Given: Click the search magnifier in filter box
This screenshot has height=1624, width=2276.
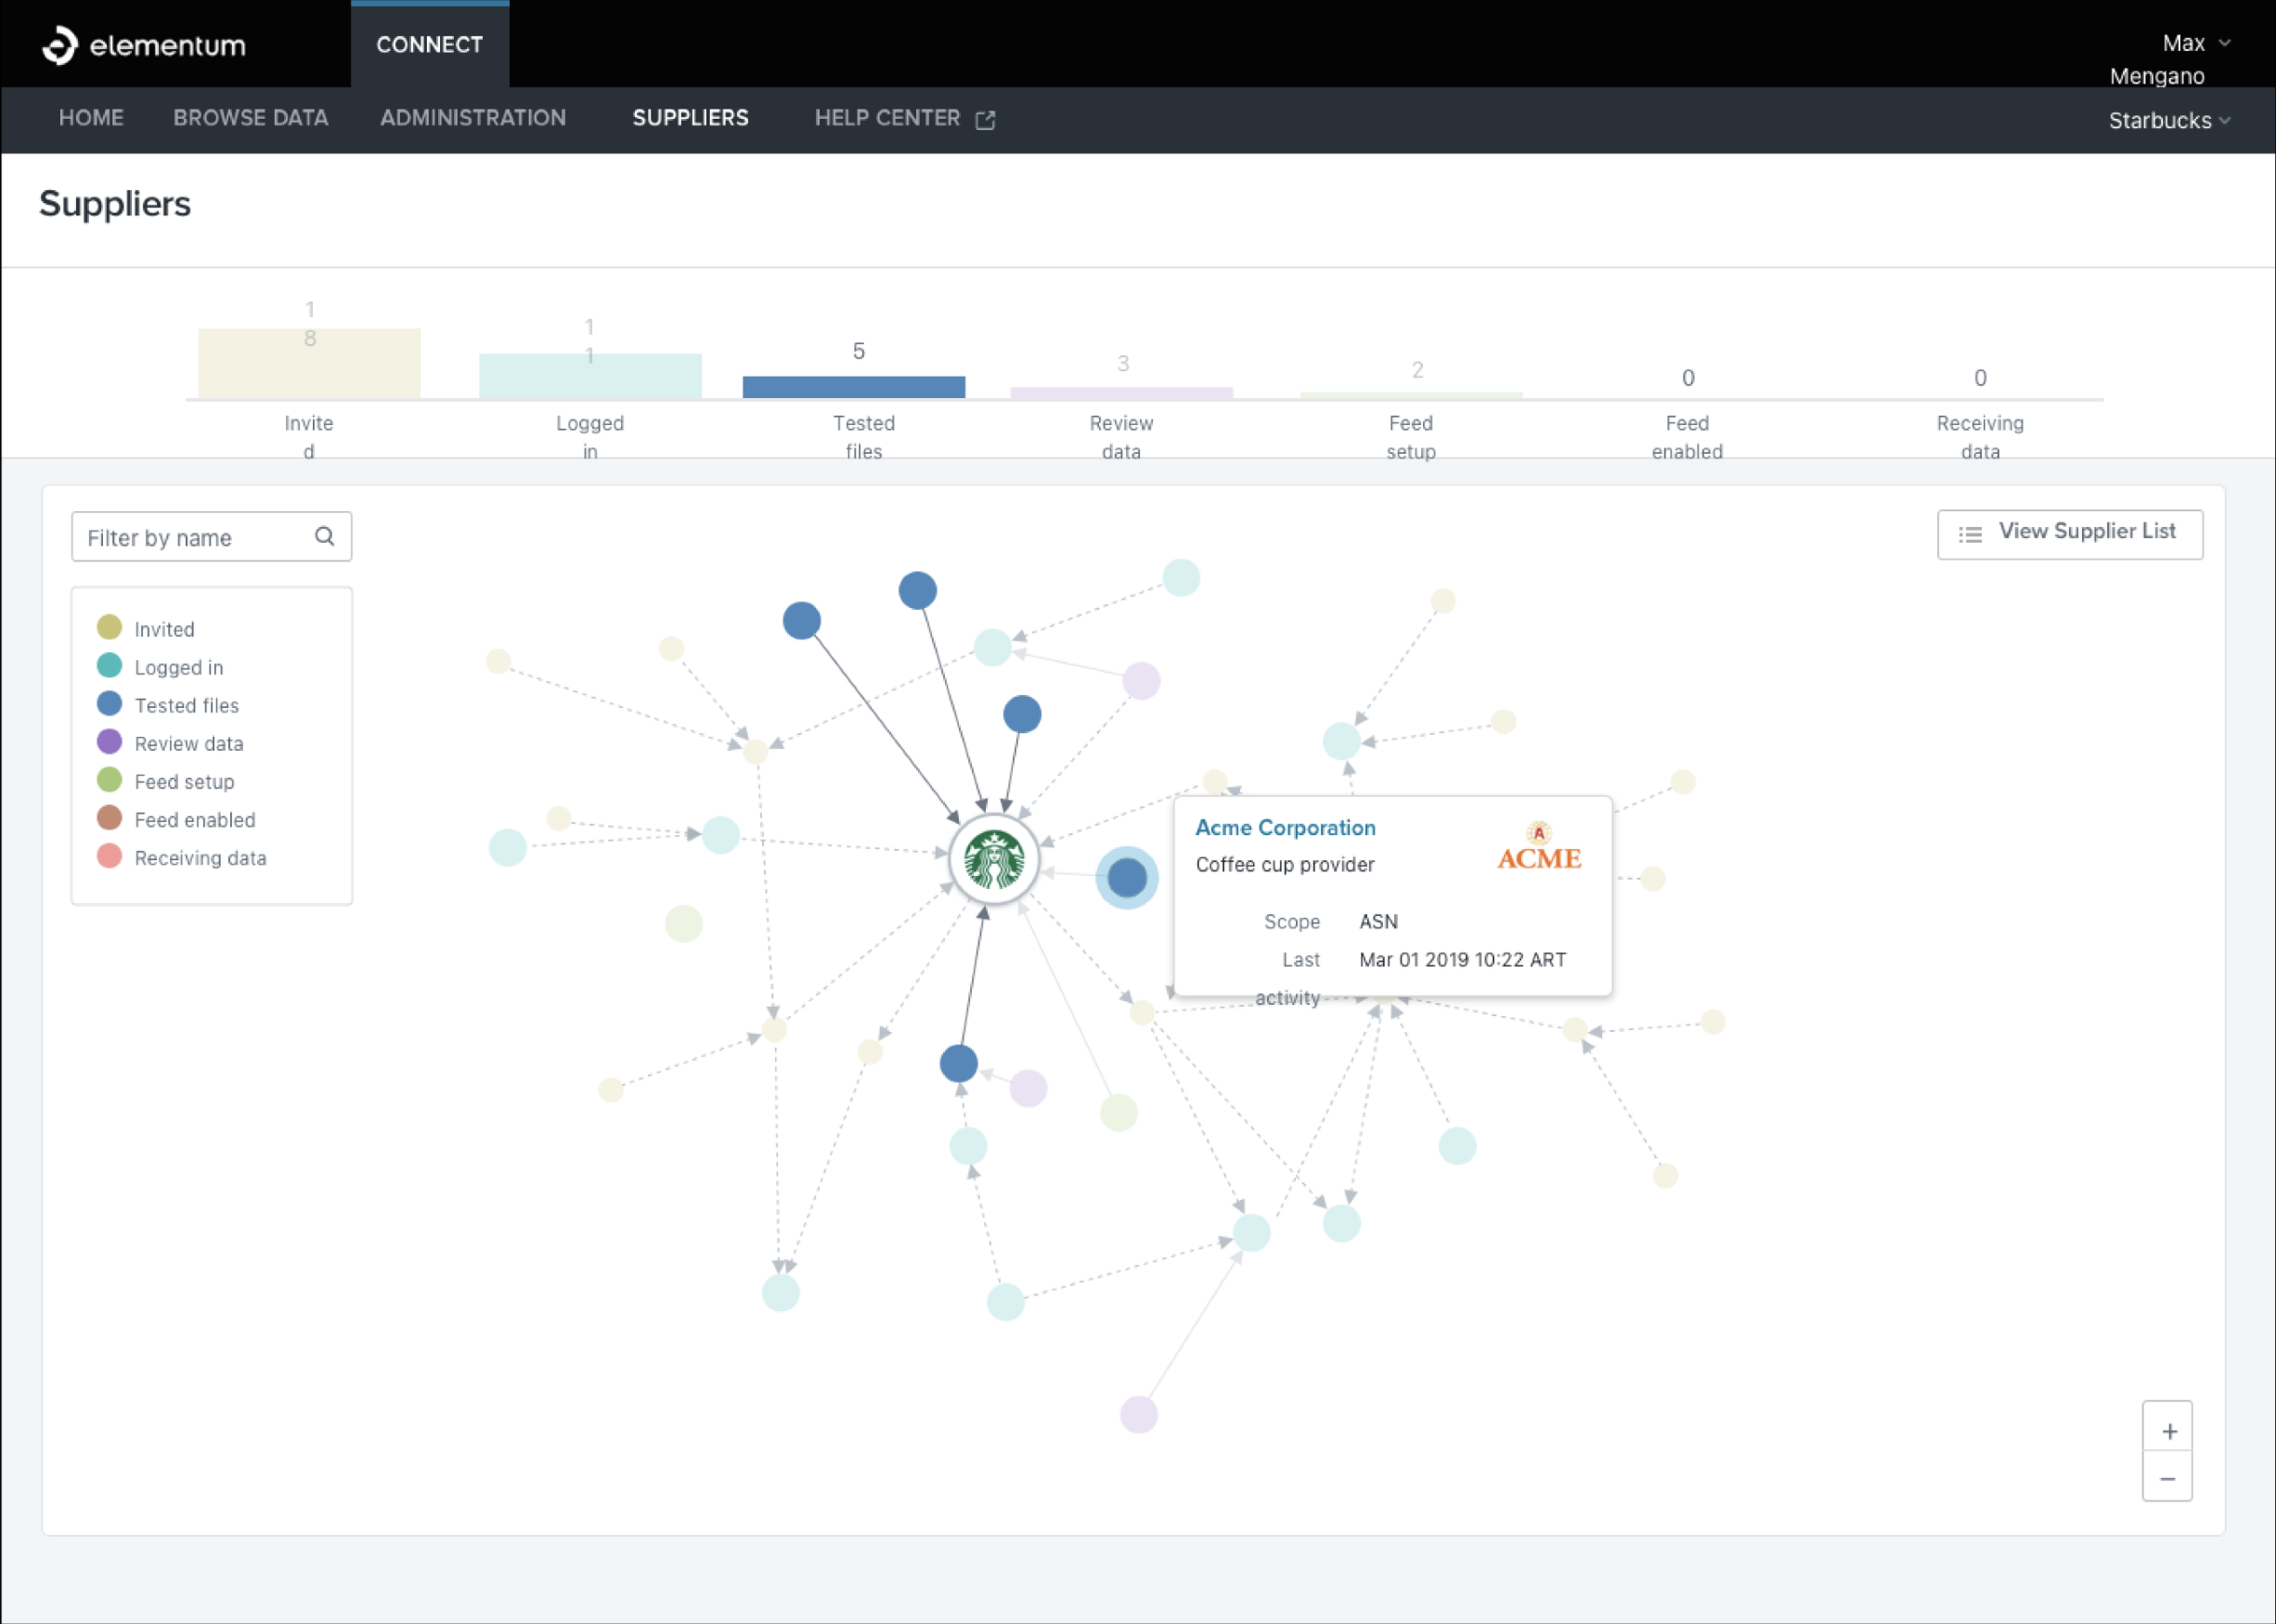Looking at the screenshot, I should [324, 536].
